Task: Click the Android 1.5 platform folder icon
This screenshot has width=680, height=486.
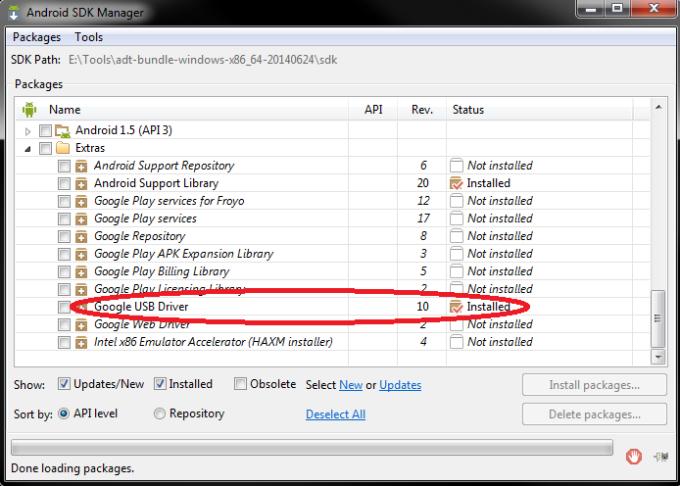Action: (x=62, y=130)
